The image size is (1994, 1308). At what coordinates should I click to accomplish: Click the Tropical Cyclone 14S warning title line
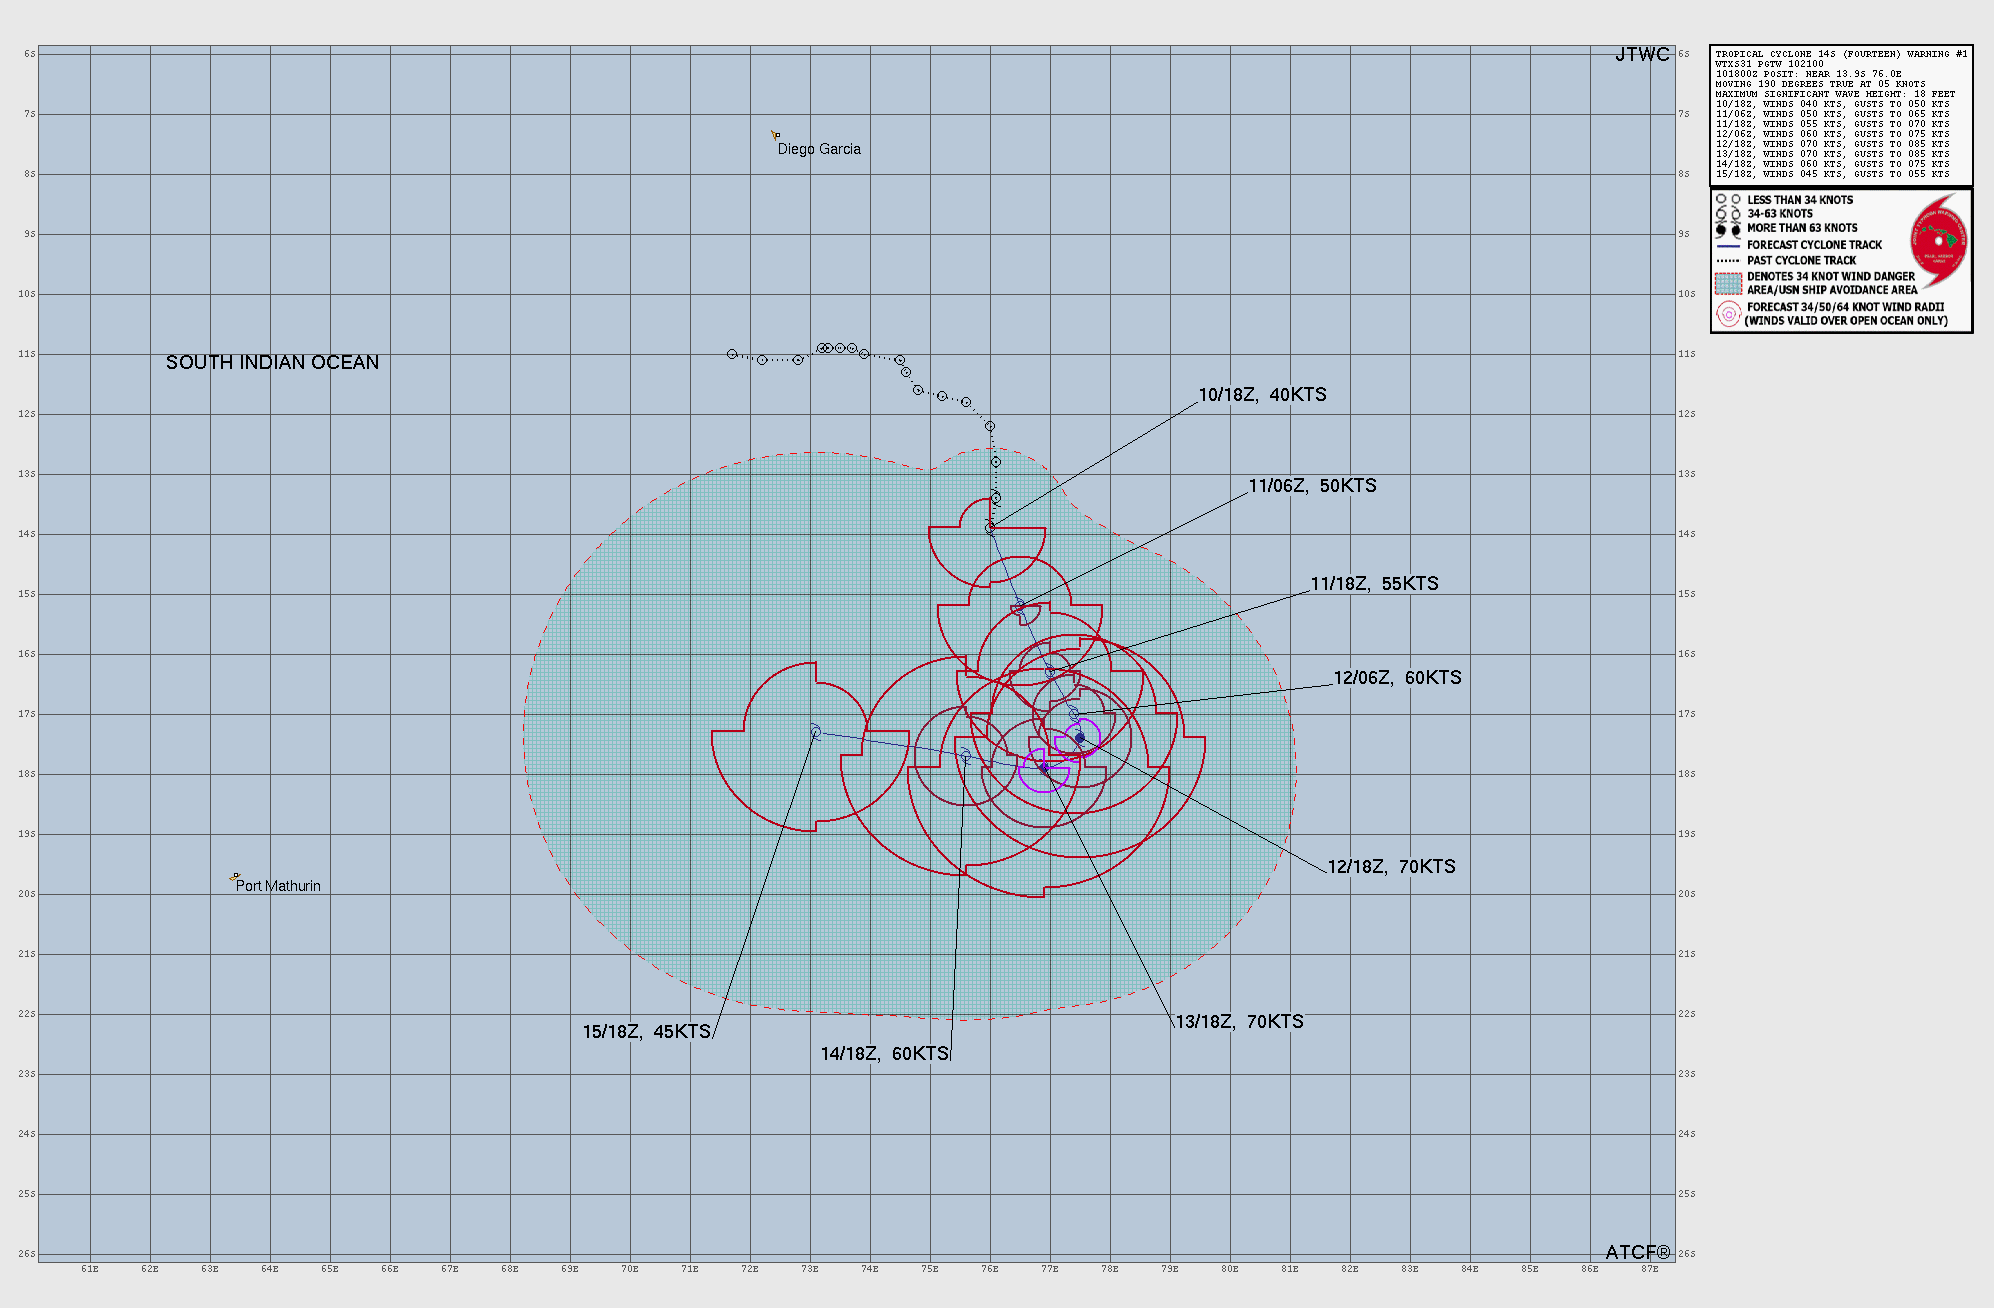[1840, 54]
